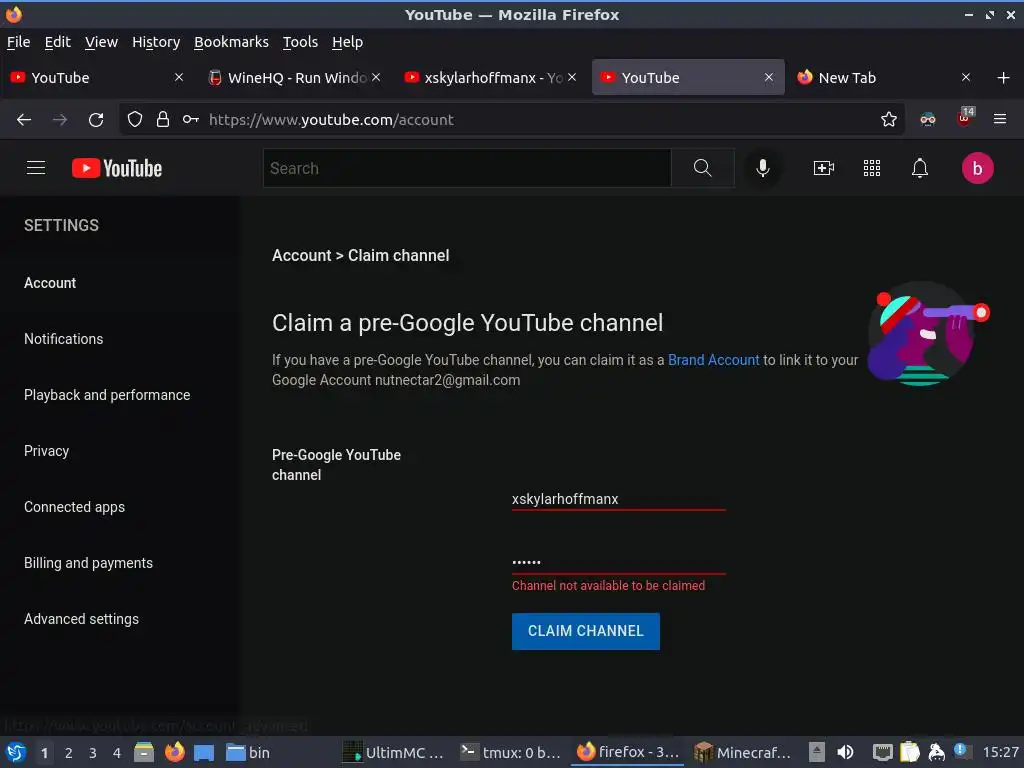1024x768 pixels.
Task: Open Advanced settings
Action: point(81,619)
